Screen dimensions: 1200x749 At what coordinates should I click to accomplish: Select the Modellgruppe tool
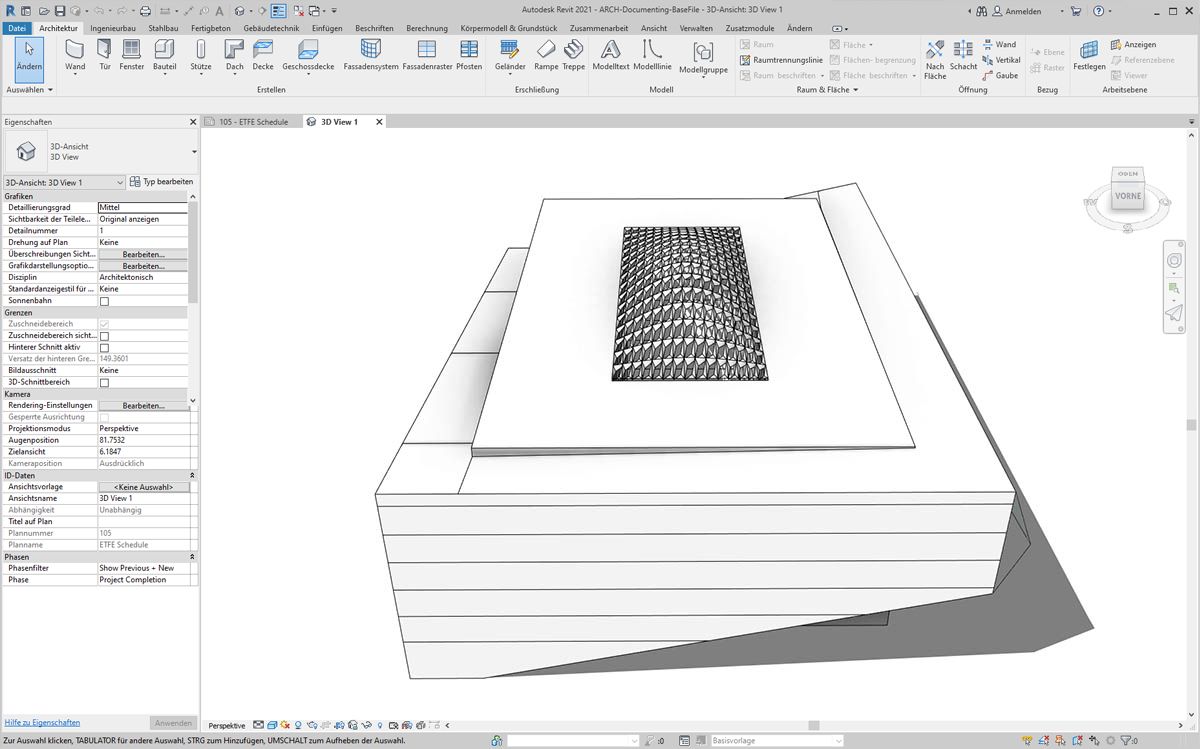703,59
